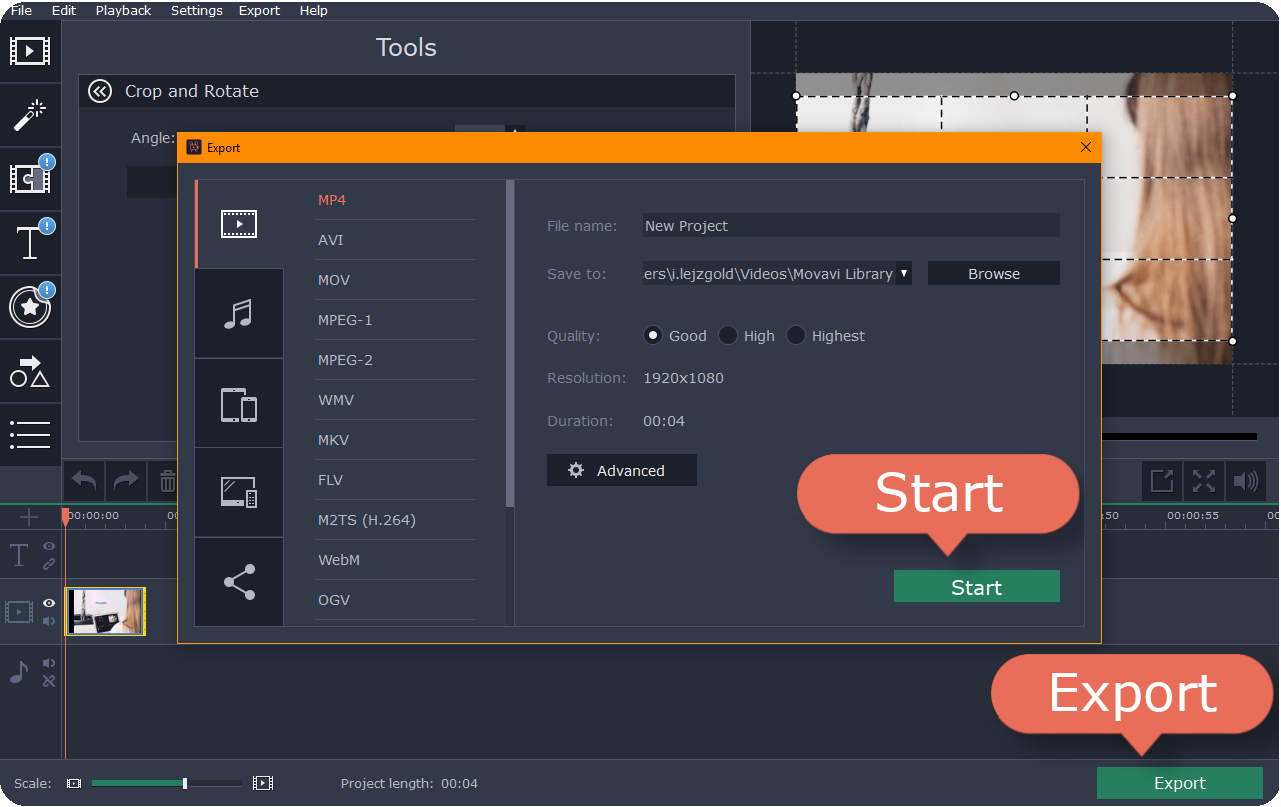This screenshot has width=1281, height=807.
Task: Open the Settings menu
Action: (196, 10)
